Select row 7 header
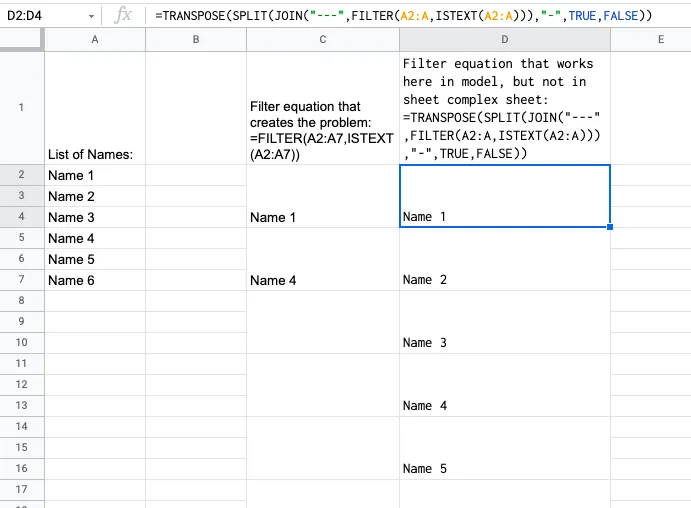Viewport: 691px width, 508px height. pyautogui.click(x=21, y=280)
